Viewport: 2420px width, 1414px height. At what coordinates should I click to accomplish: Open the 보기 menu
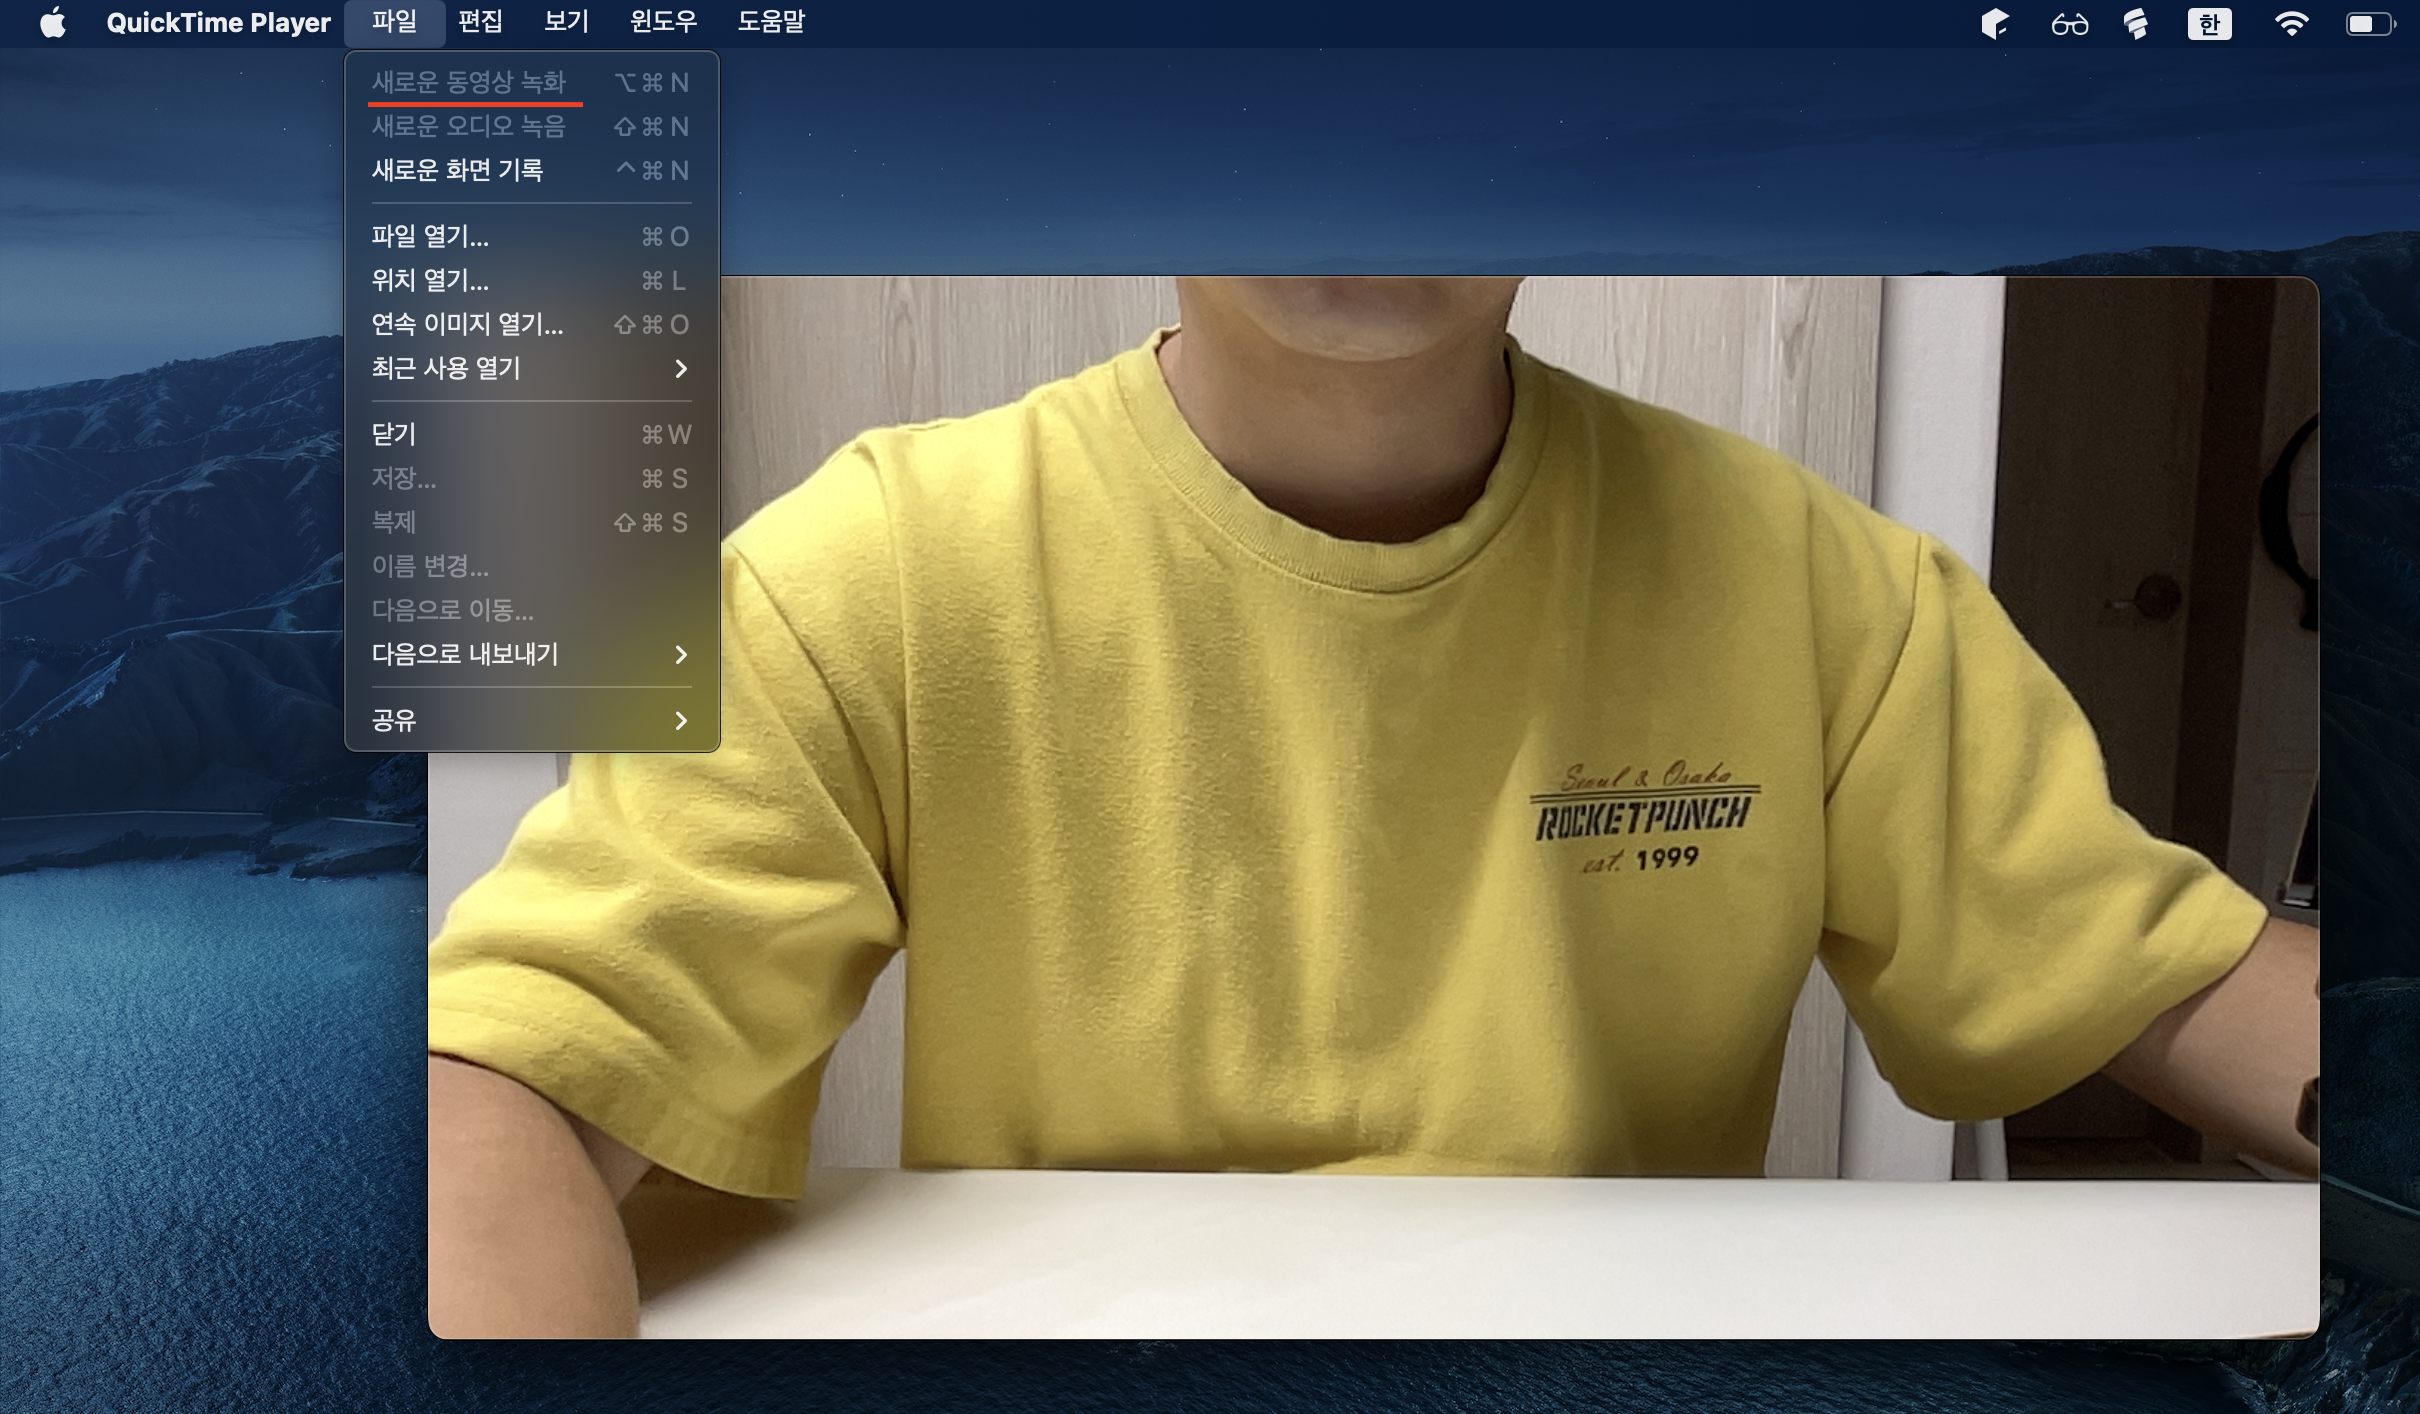[566, 22]
